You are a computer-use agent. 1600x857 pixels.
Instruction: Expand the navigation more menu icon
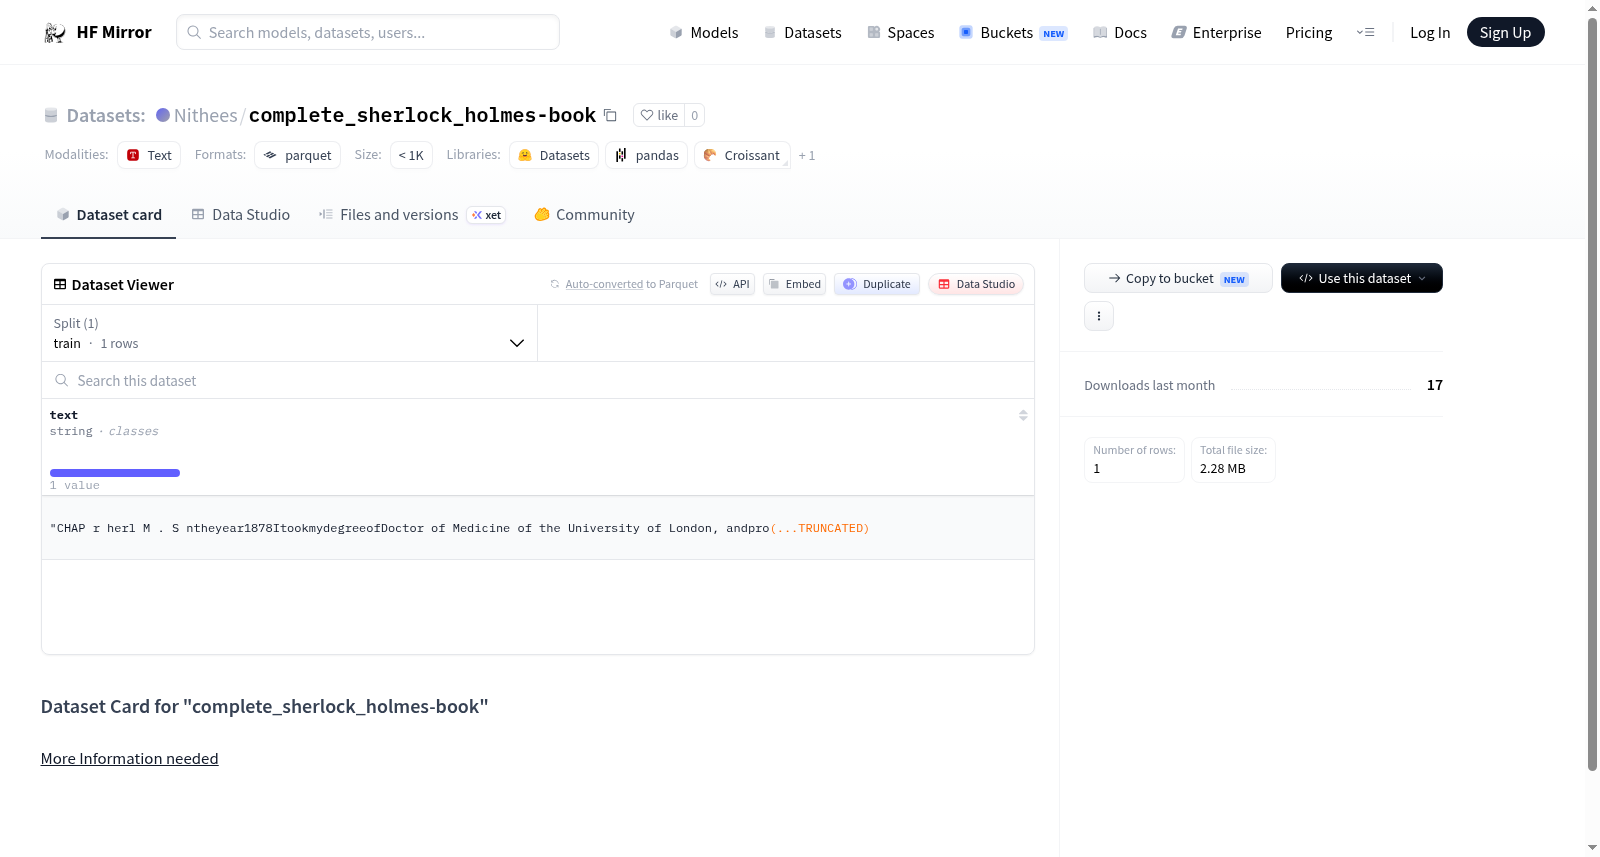tap(1365, 33)
